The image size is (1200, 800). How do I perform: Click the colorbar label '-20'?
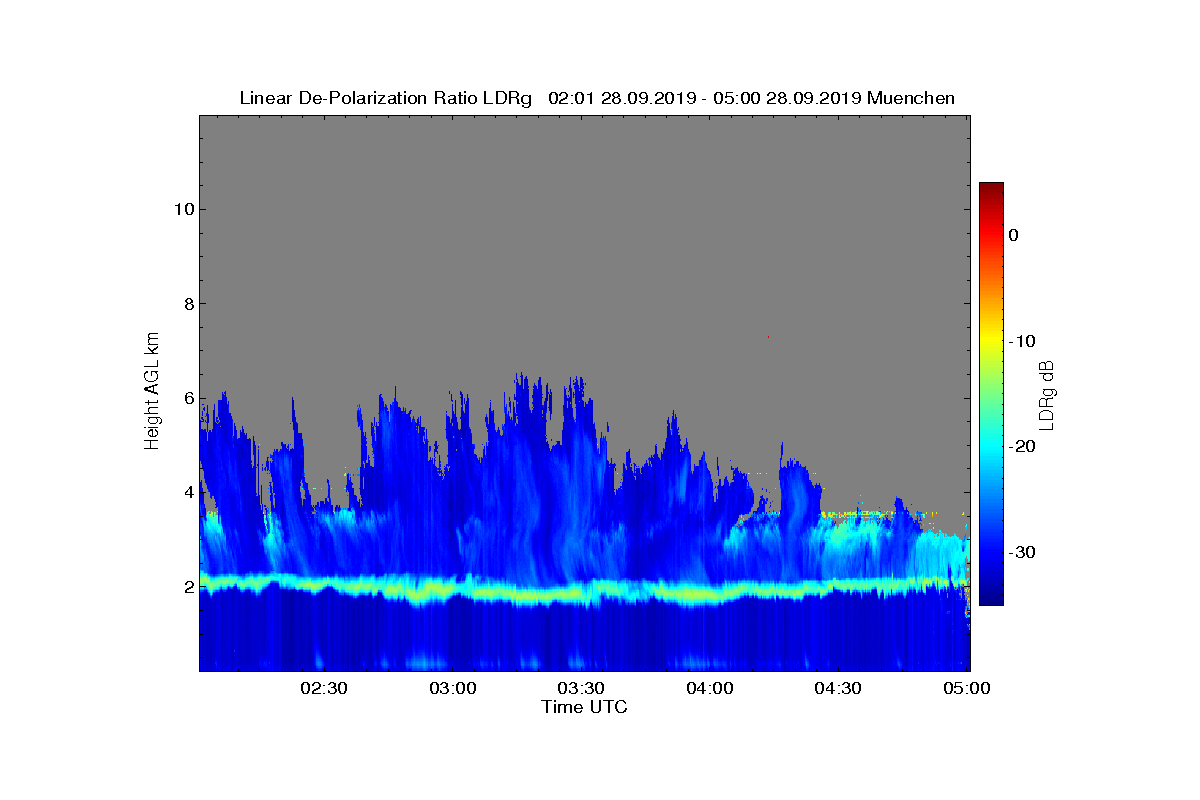[x=1021, y=446]
